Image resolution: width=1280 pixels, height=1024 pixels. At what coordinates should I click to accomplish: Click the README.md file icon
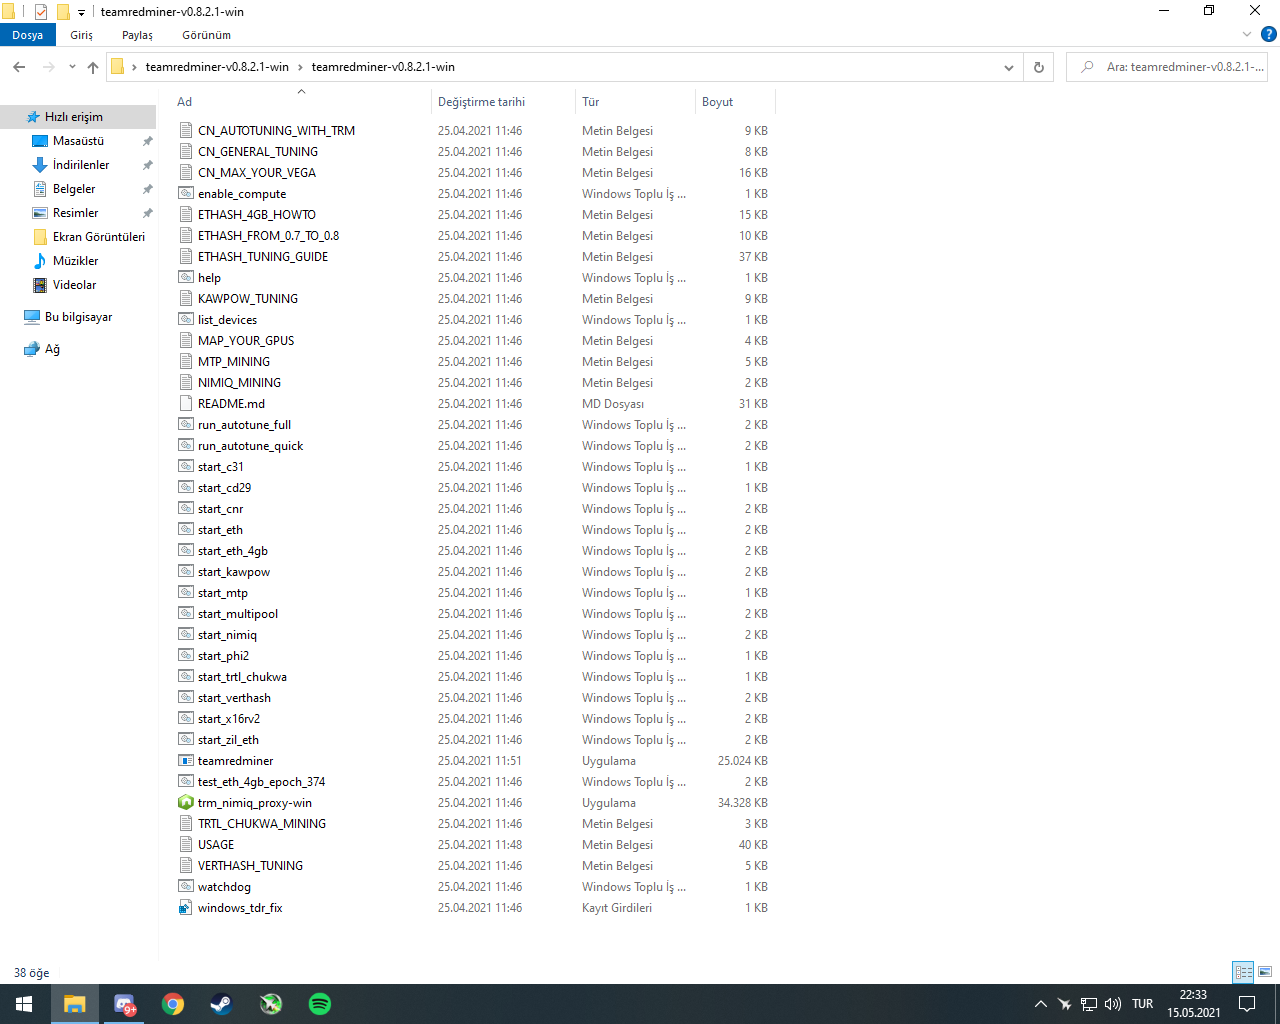[x=185, y=403]
